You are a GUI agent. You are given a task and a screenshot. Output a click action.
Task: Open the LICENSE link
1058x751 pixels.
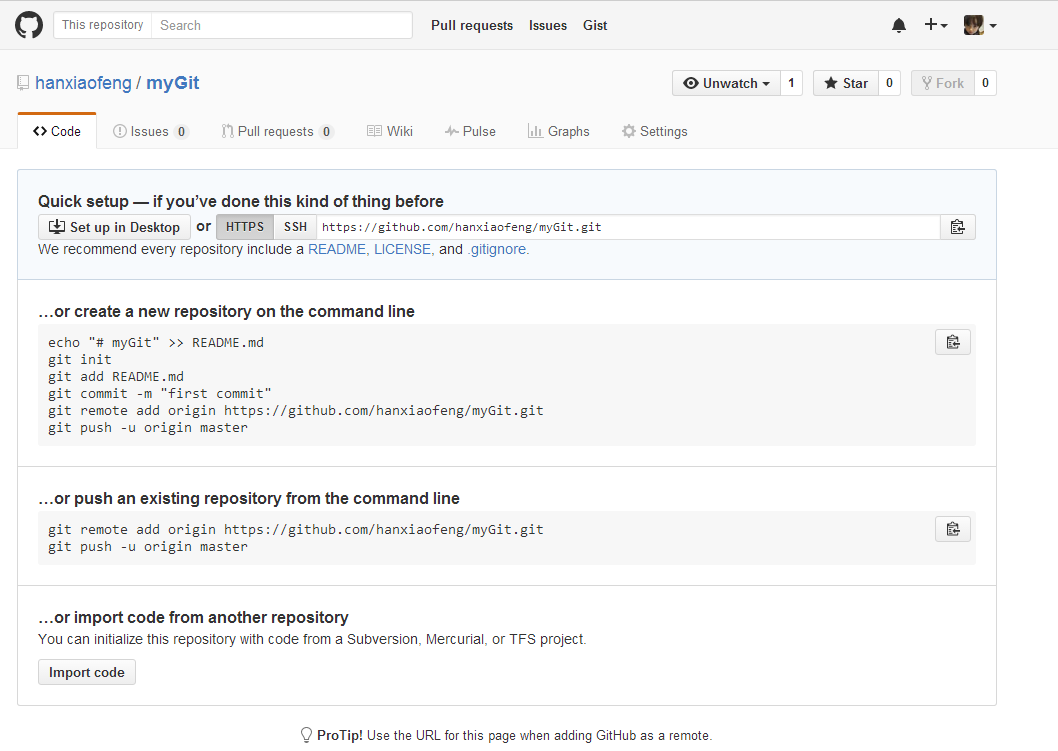pos(403,249)
